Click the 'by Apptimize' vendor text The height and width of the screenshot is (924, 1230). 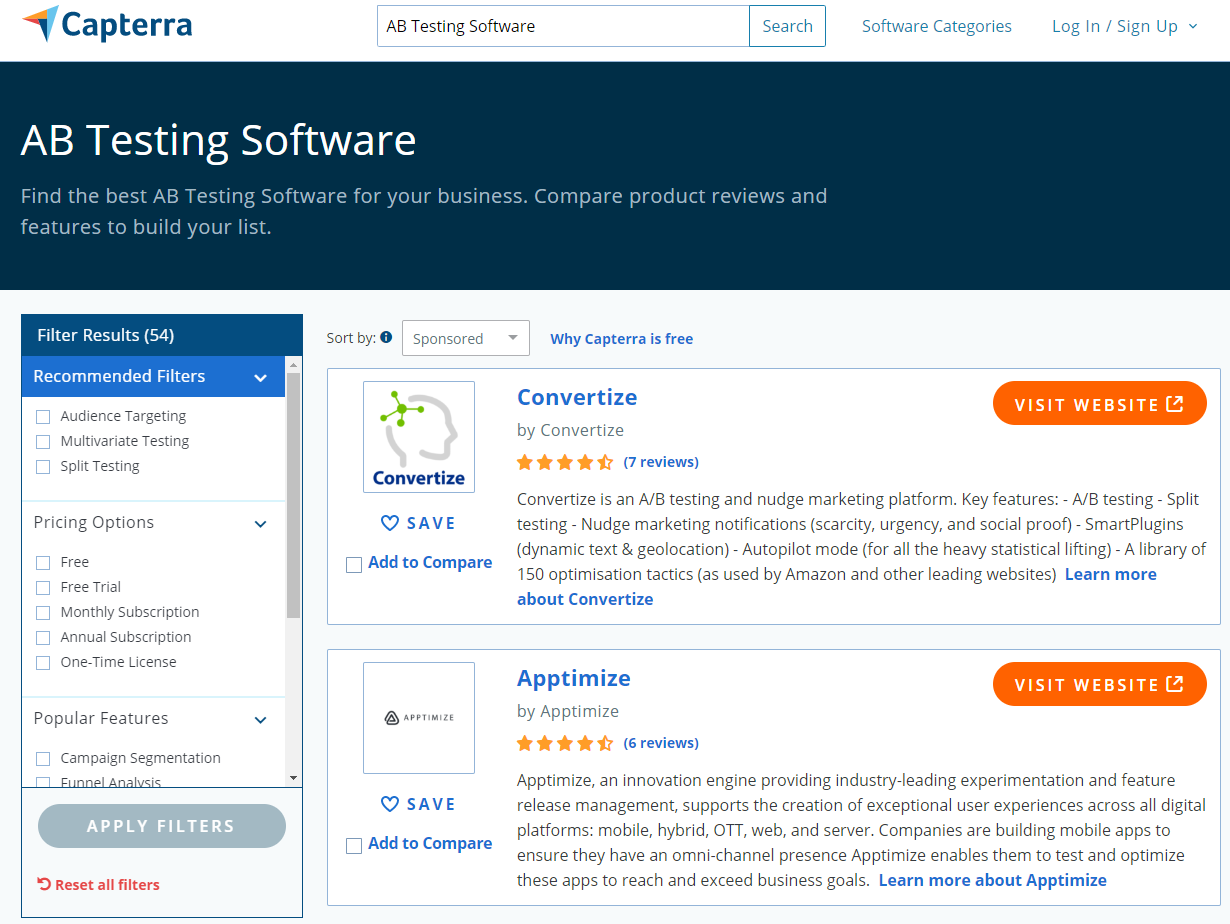coord(568,711)
